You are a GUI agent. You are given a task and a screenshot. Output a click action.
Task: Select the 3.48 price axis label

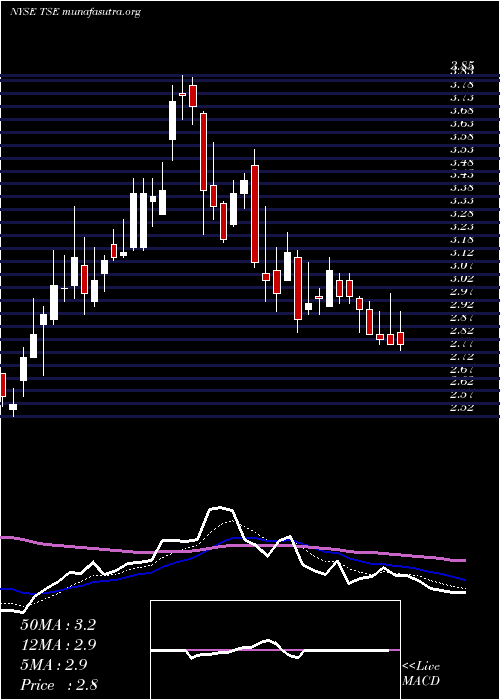tap(462, 162)
